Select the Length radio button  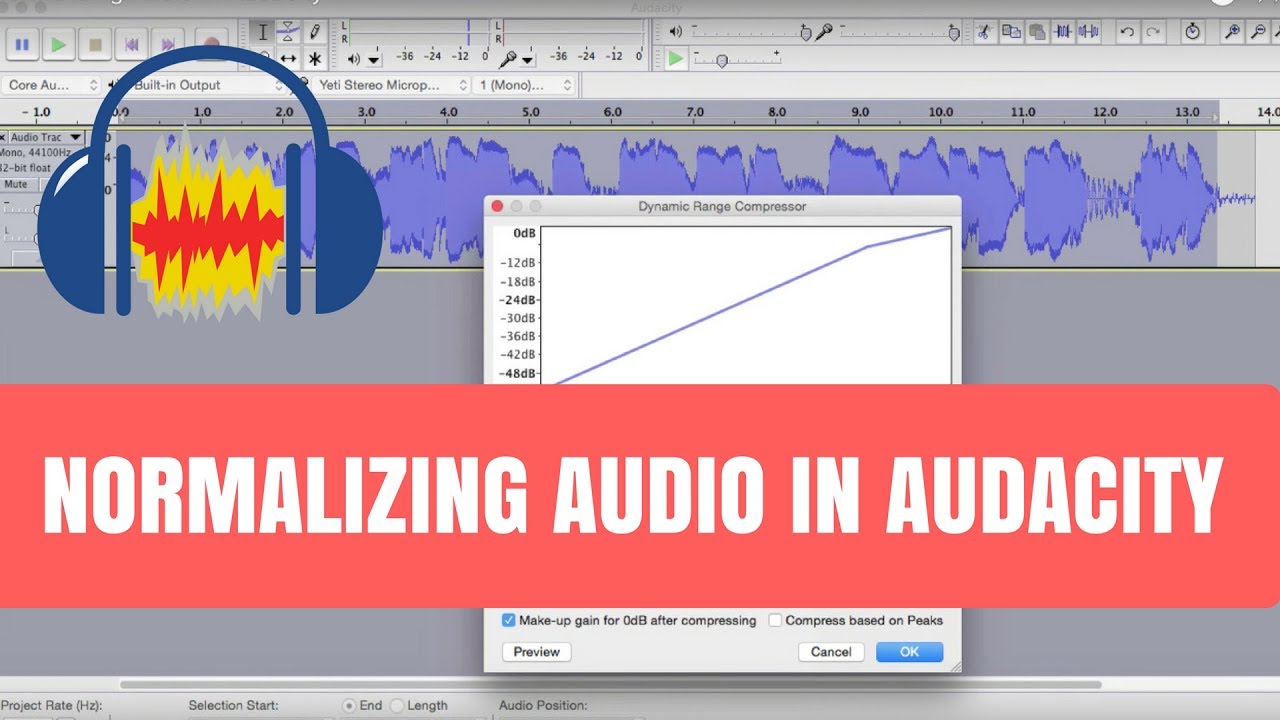[x=397, y=705]
